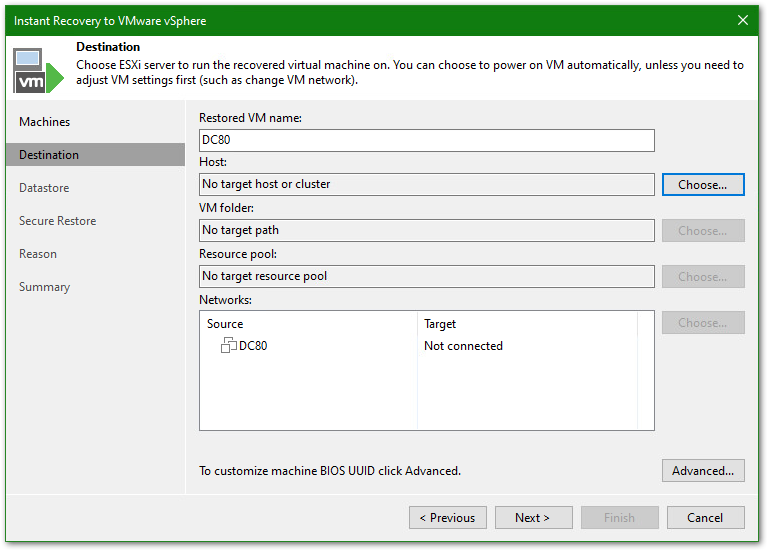Proceed with the Next button
768x551 pixels.
click(x=533, y=518)
